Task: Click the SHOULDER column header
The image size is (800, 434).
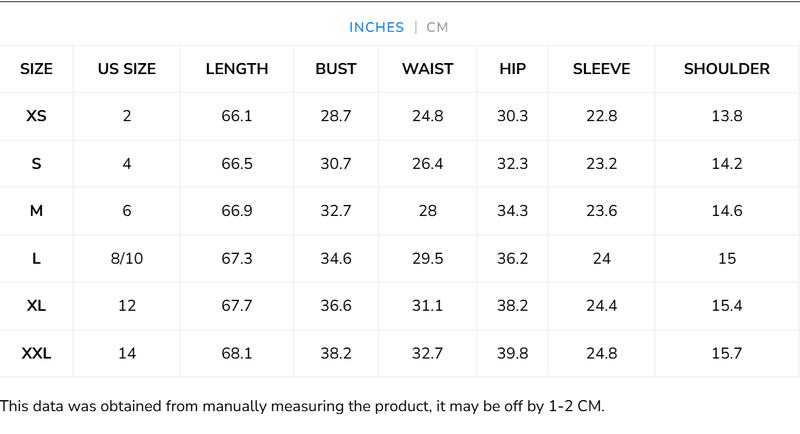Action: [x=727, y=69]
